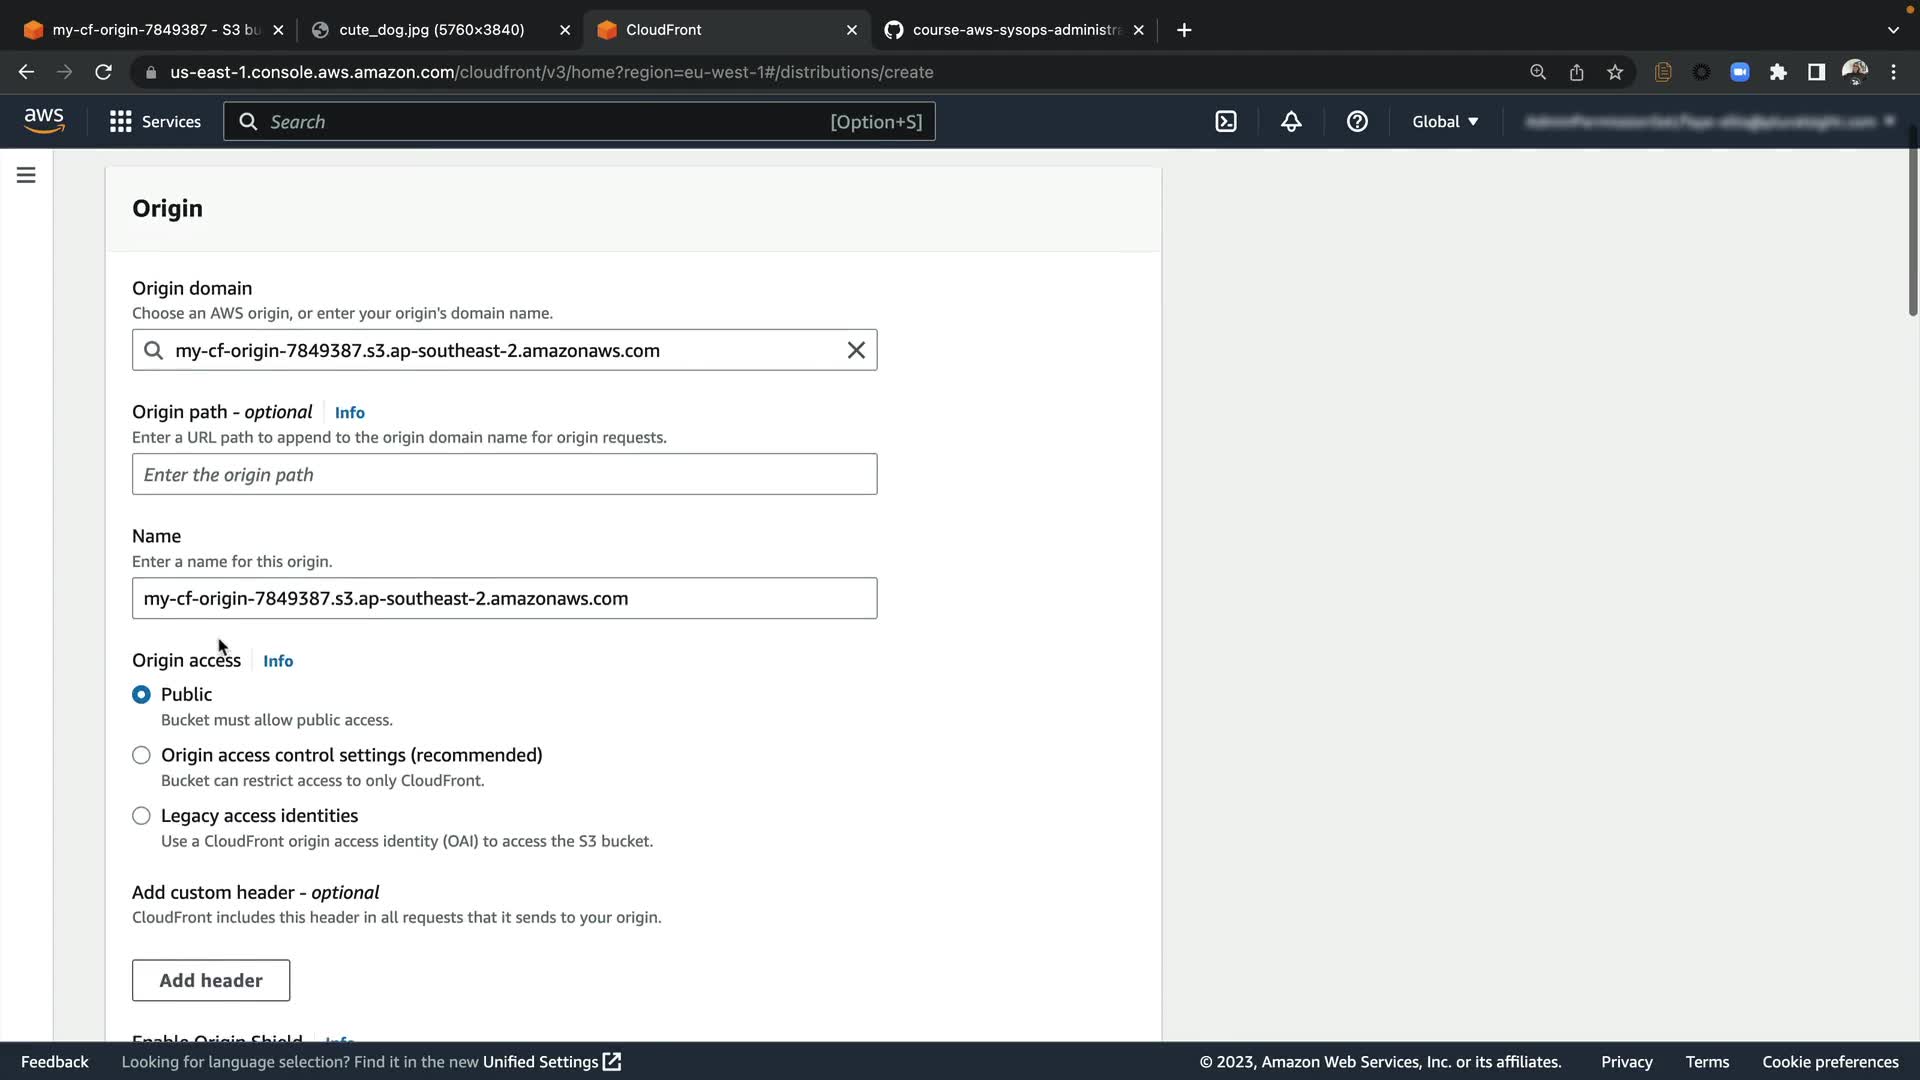Reload the page in browser

point(103,72)
